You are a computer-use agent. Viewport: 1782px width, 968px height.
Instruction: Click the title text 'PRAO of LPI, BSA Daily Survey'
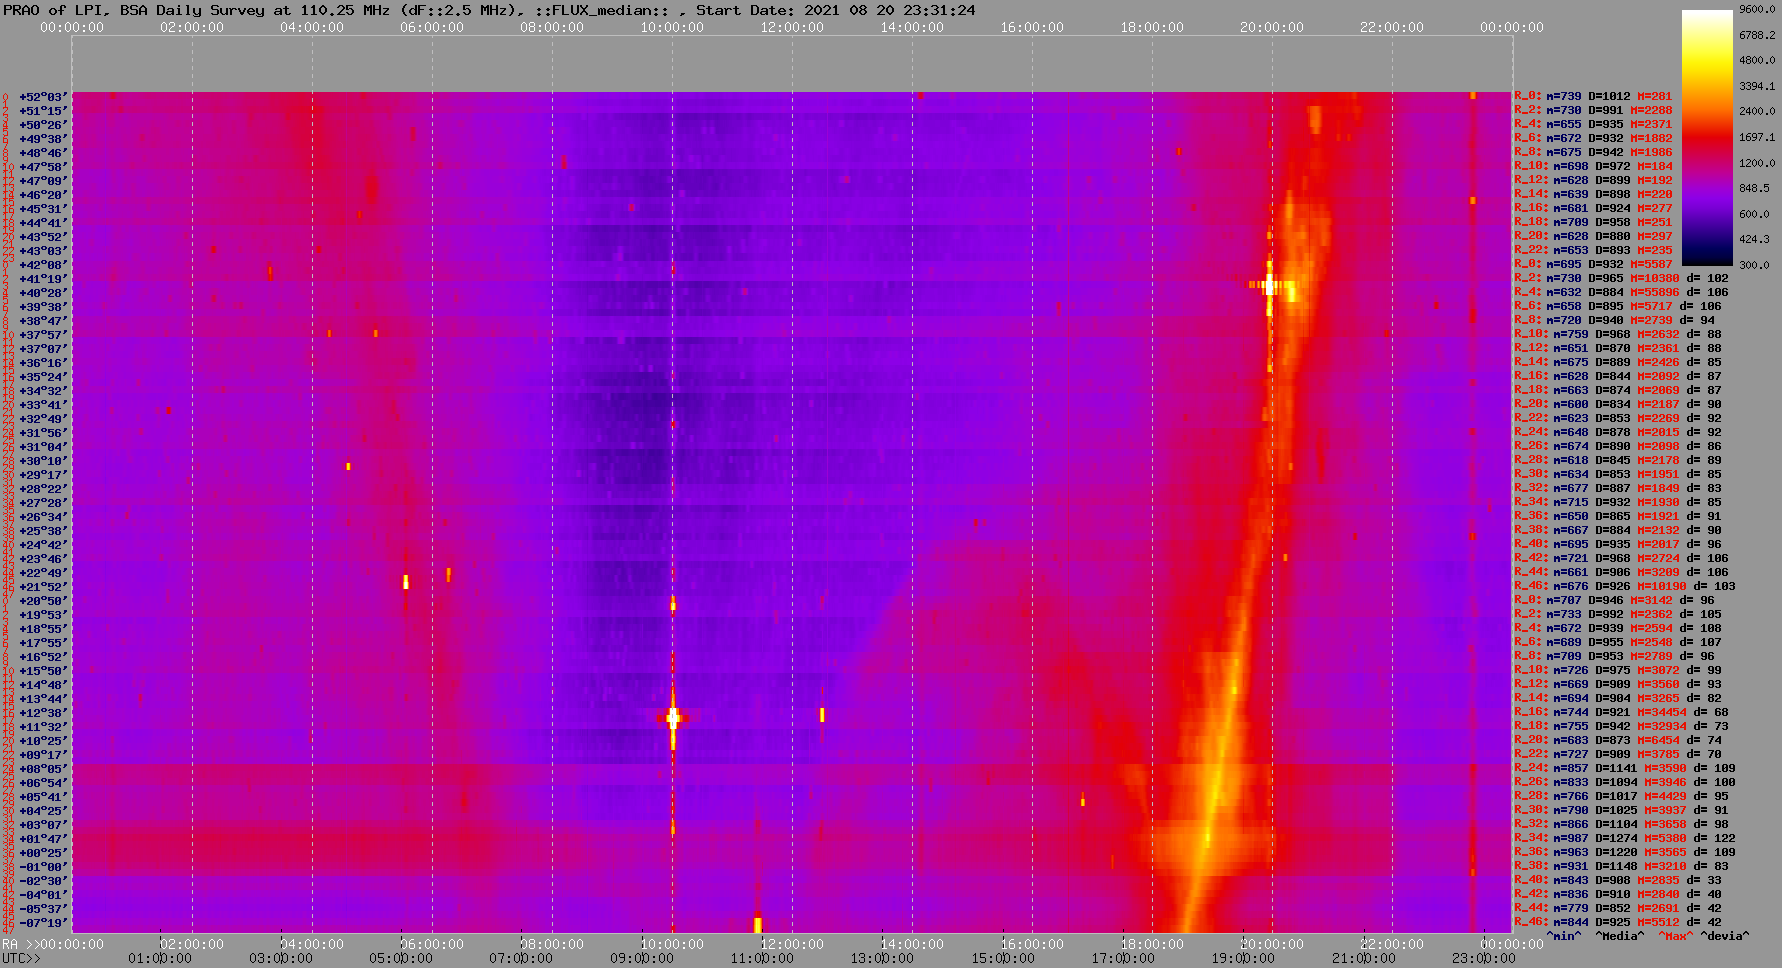click(134, 10)
